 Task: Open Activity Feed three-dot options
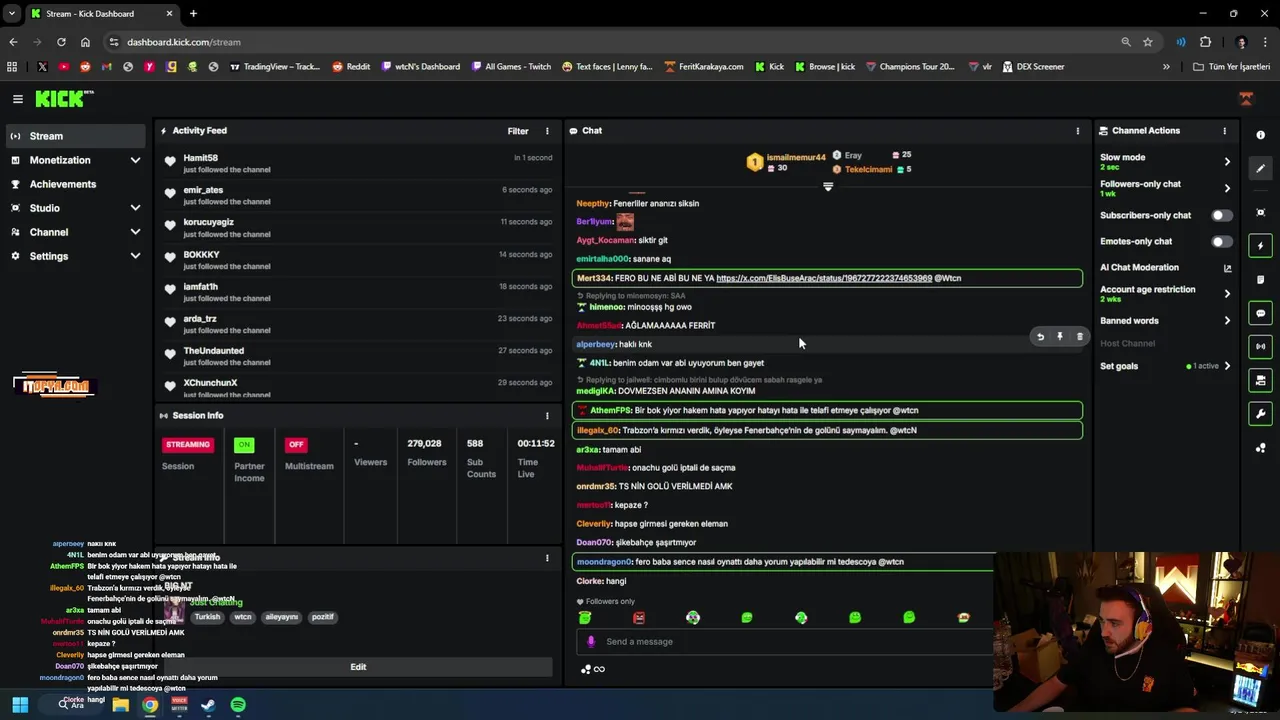(x=547, y=131)
